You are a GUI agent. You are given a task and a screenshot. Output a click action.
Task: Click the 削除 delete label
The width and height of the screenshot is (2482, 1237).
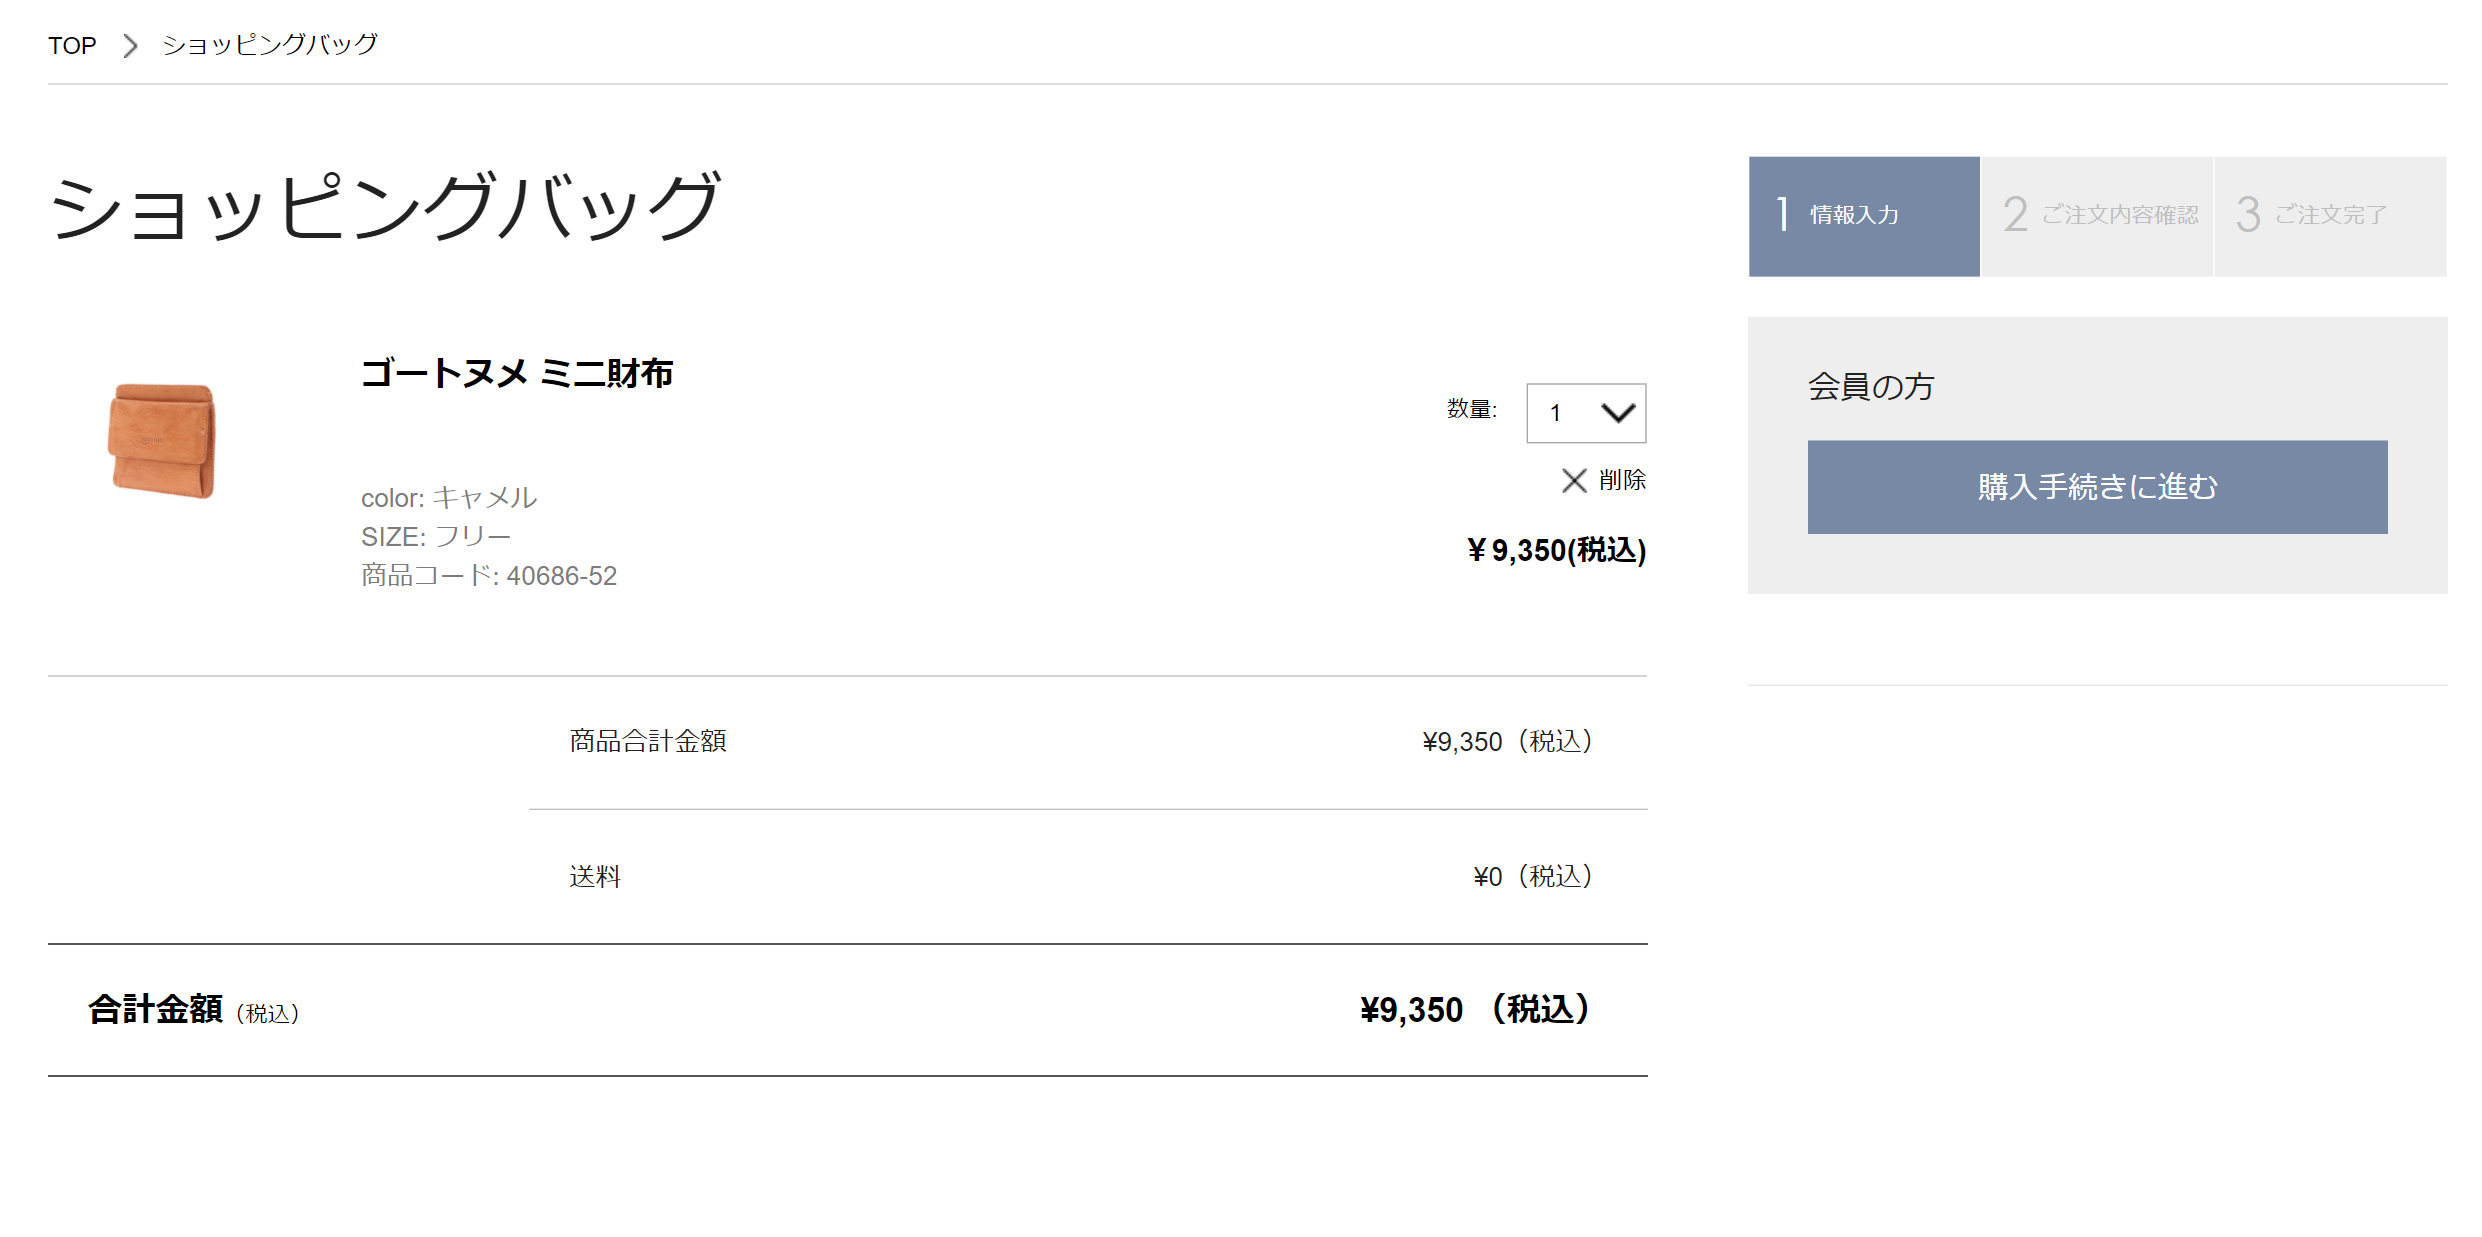tap(1622, 481)
